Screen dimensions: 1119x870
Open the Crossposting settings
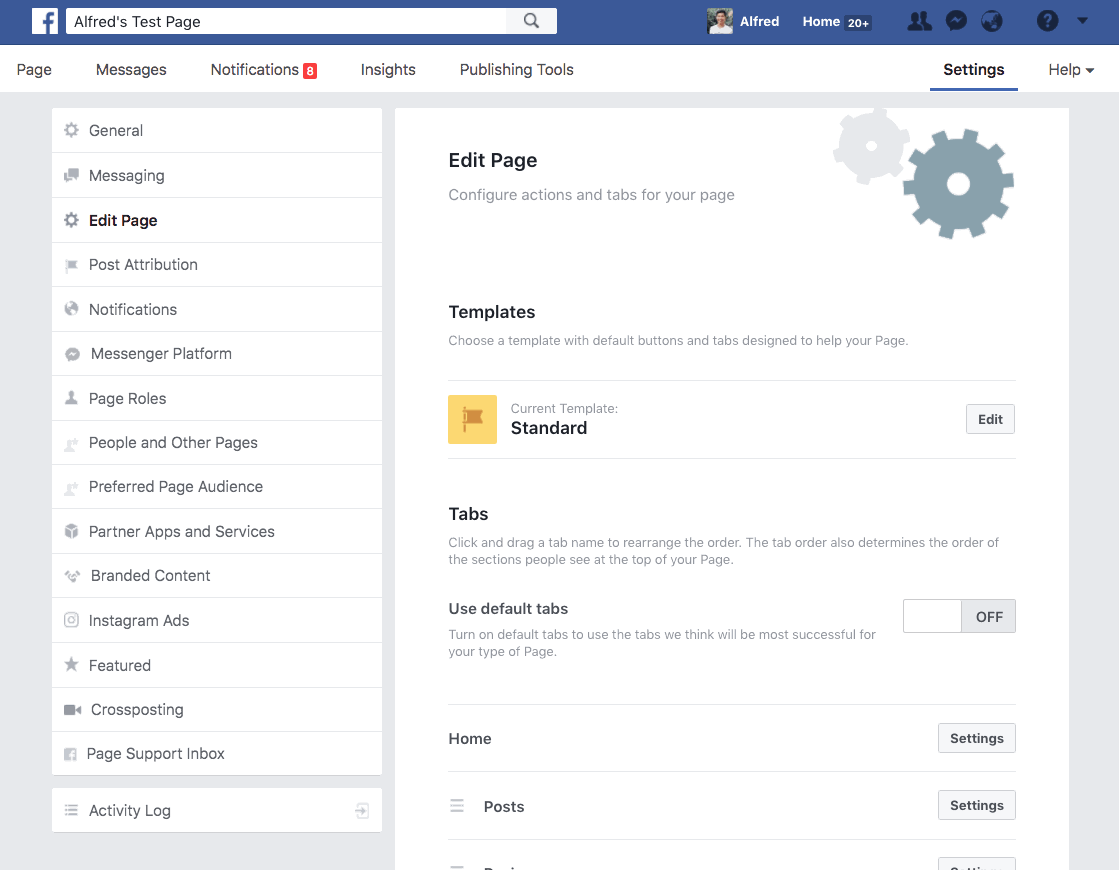point(217,709)
